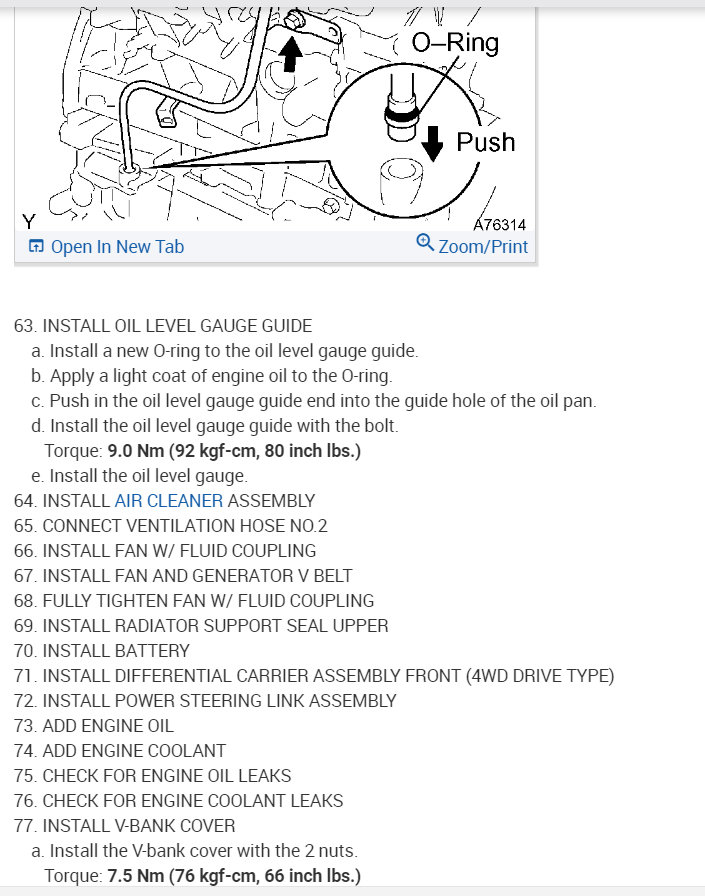
Task: Open the diagram in a new tab
Action: coord(106,246)
